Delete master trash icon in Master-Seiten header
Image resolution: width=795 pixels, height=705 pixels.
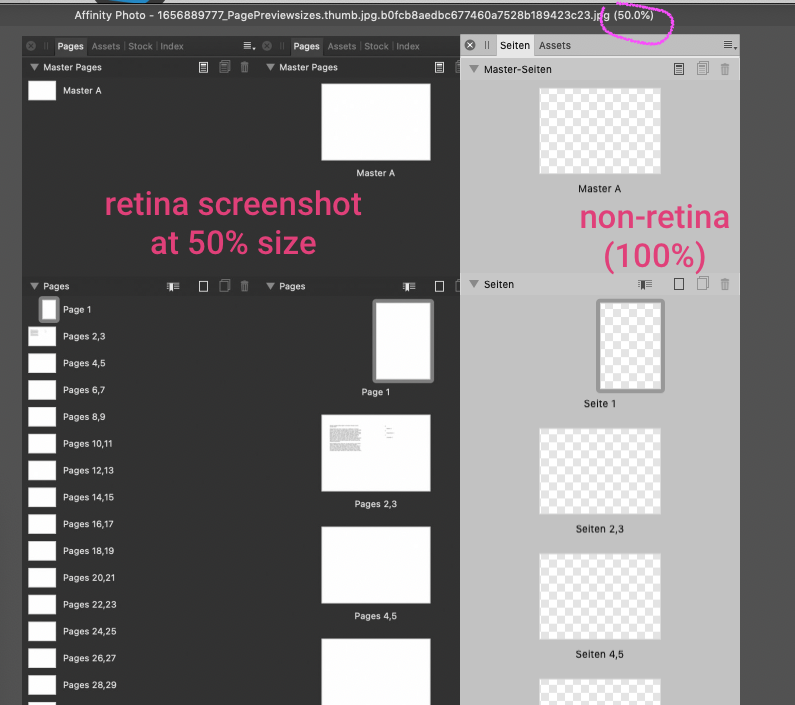(x=725, y=69)
